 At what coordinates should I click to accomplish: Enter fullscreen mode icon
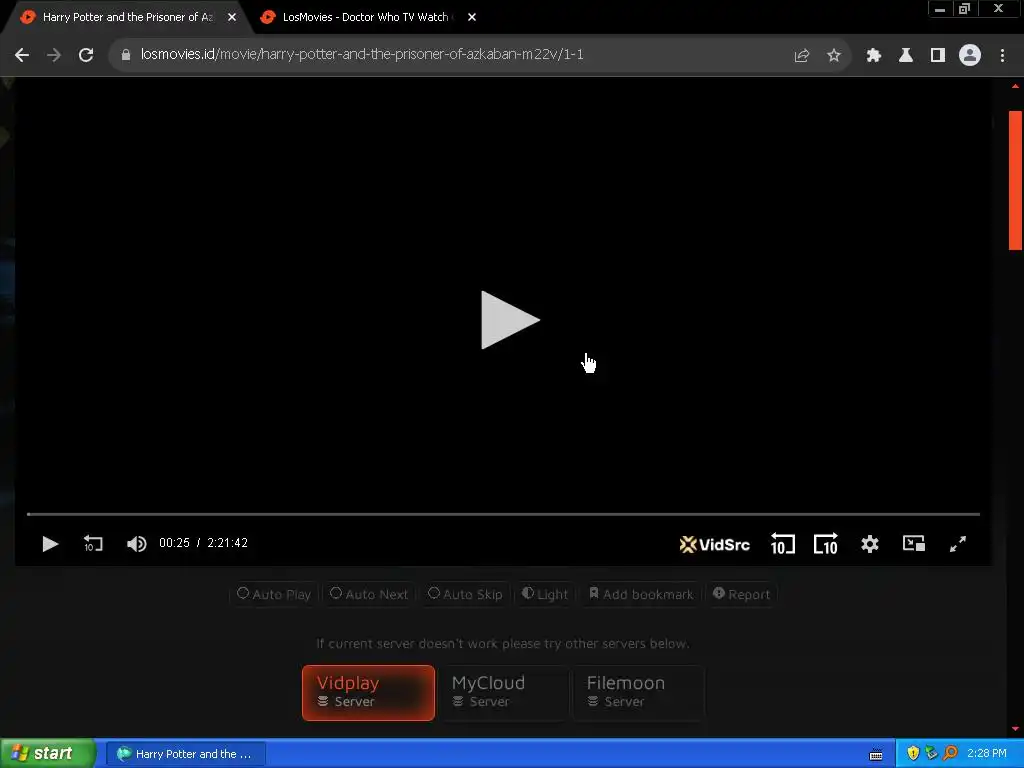(x=957, y=544)
